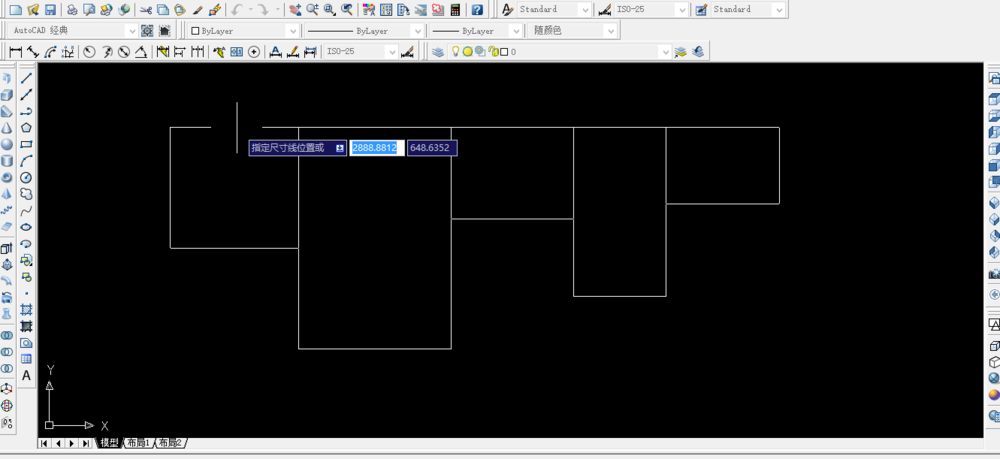Select the Pan hand tool

[295, 10]
